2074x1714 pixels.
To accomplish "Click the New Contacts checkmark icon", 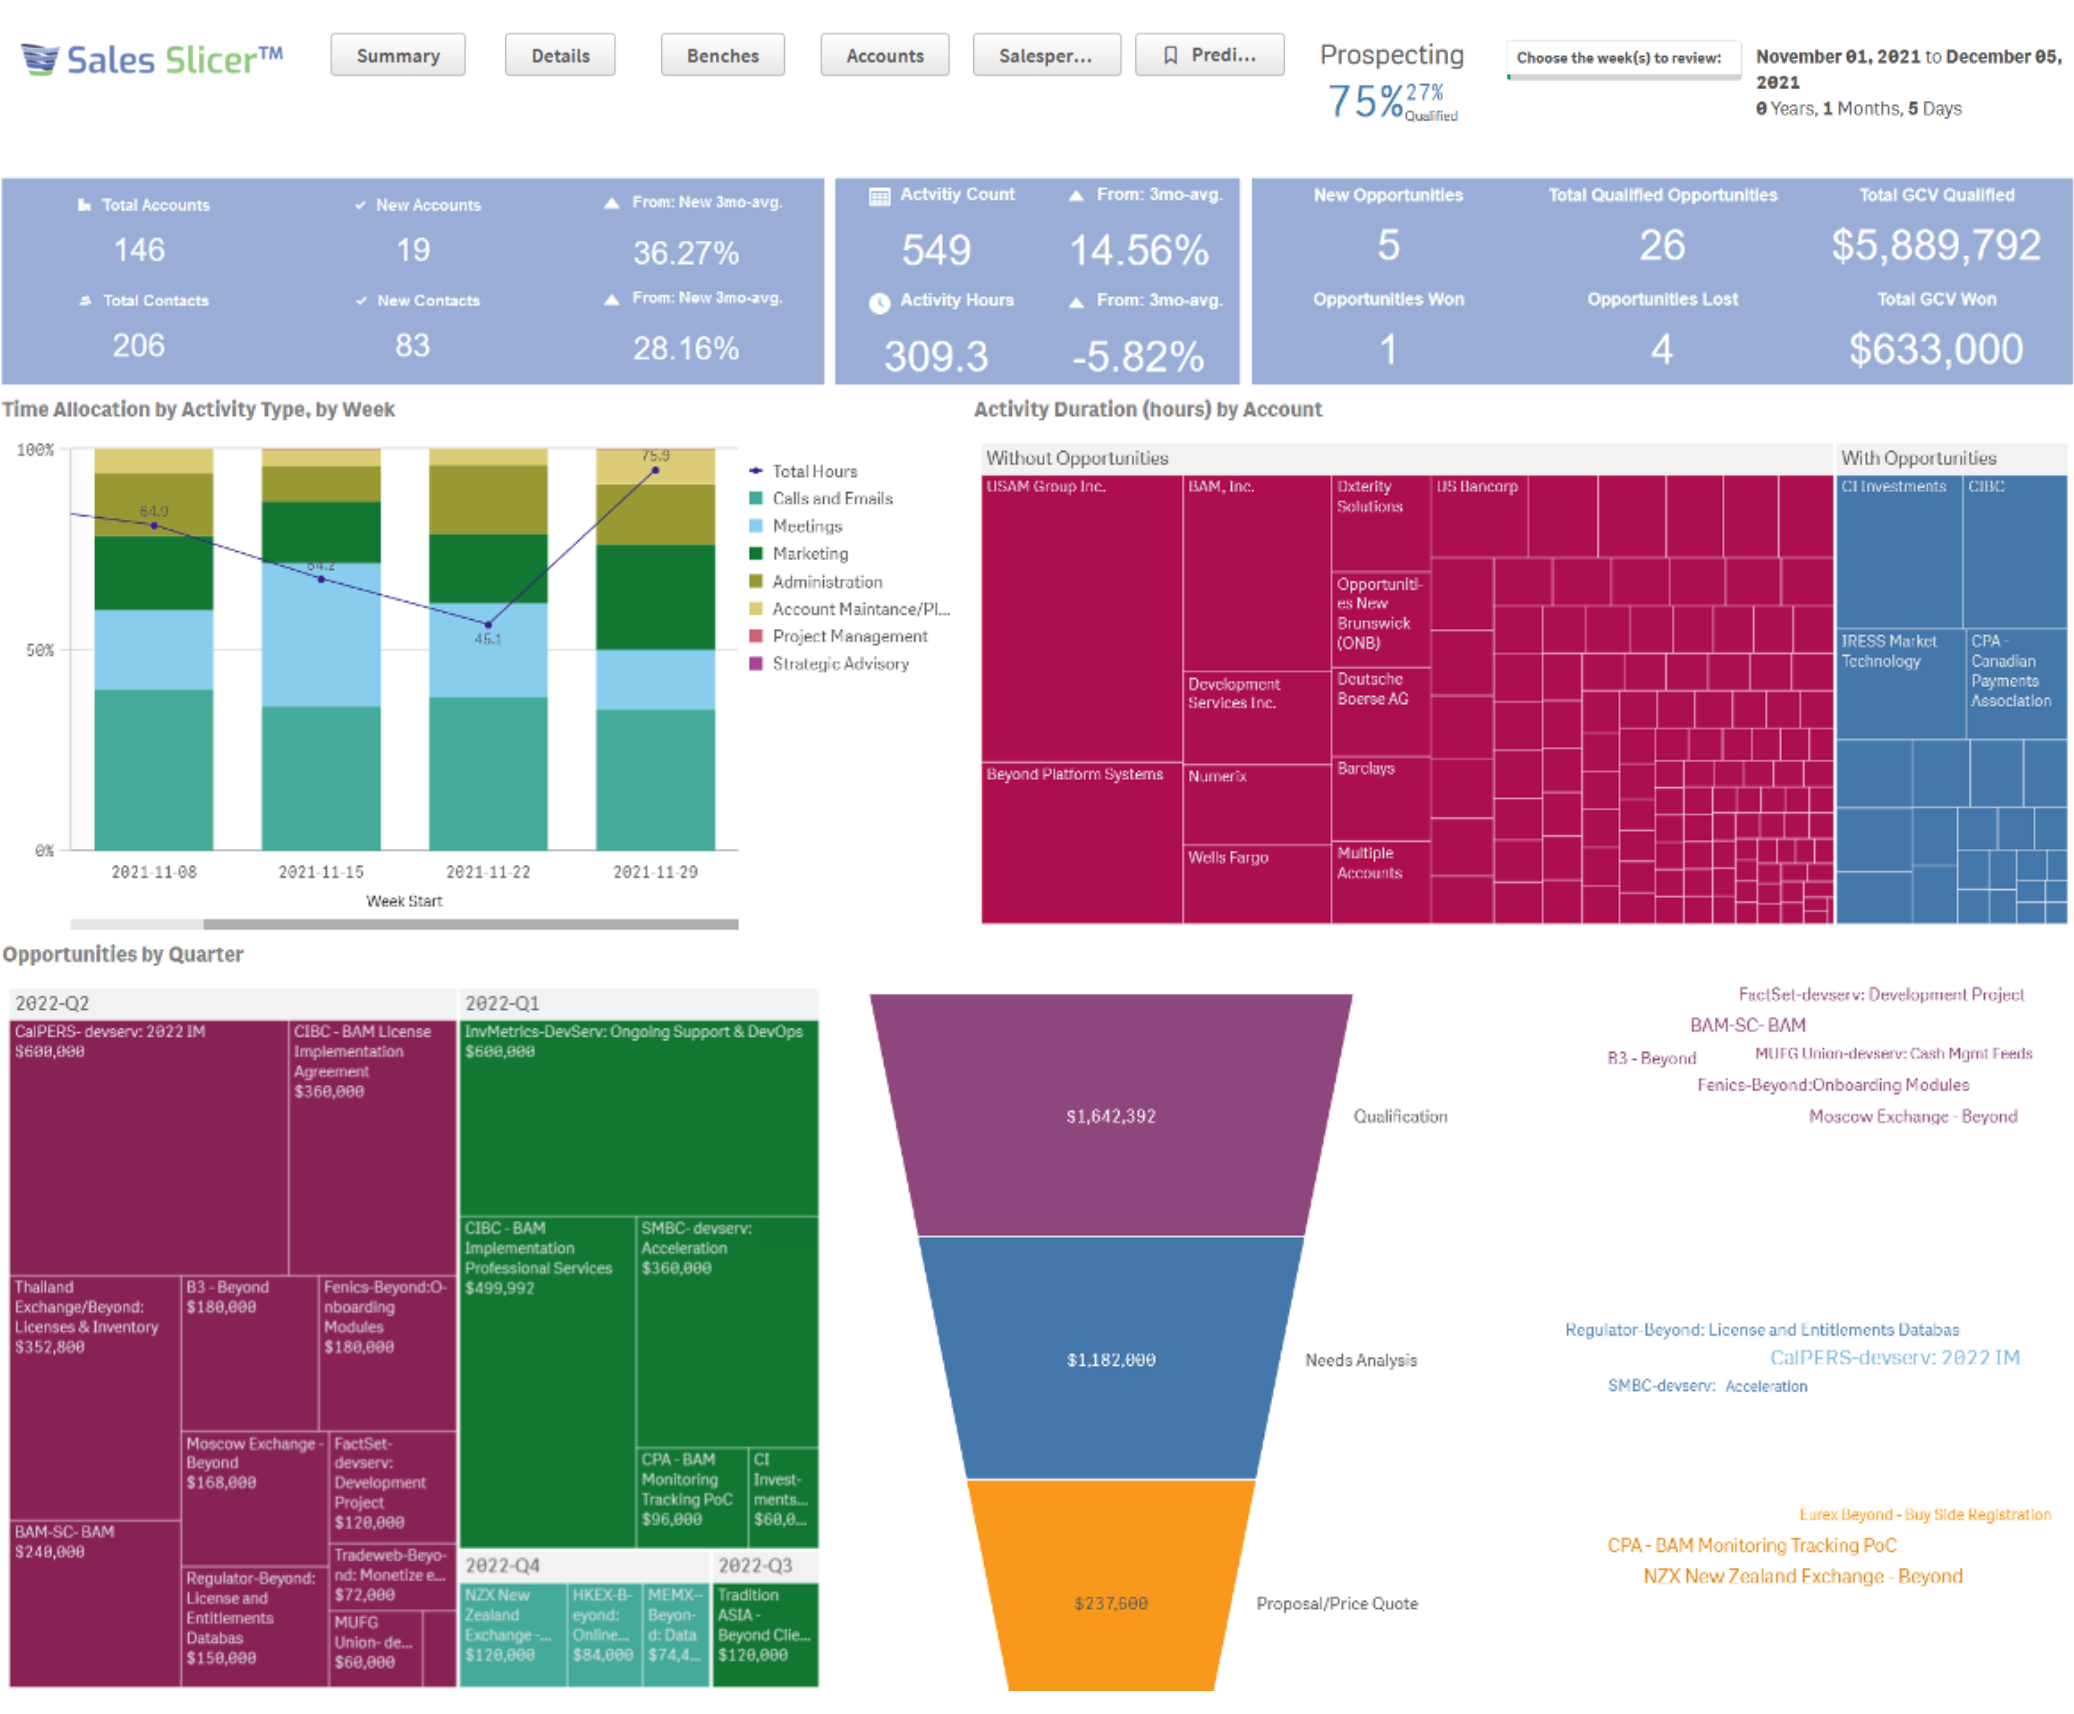I will tap(361, 300).
